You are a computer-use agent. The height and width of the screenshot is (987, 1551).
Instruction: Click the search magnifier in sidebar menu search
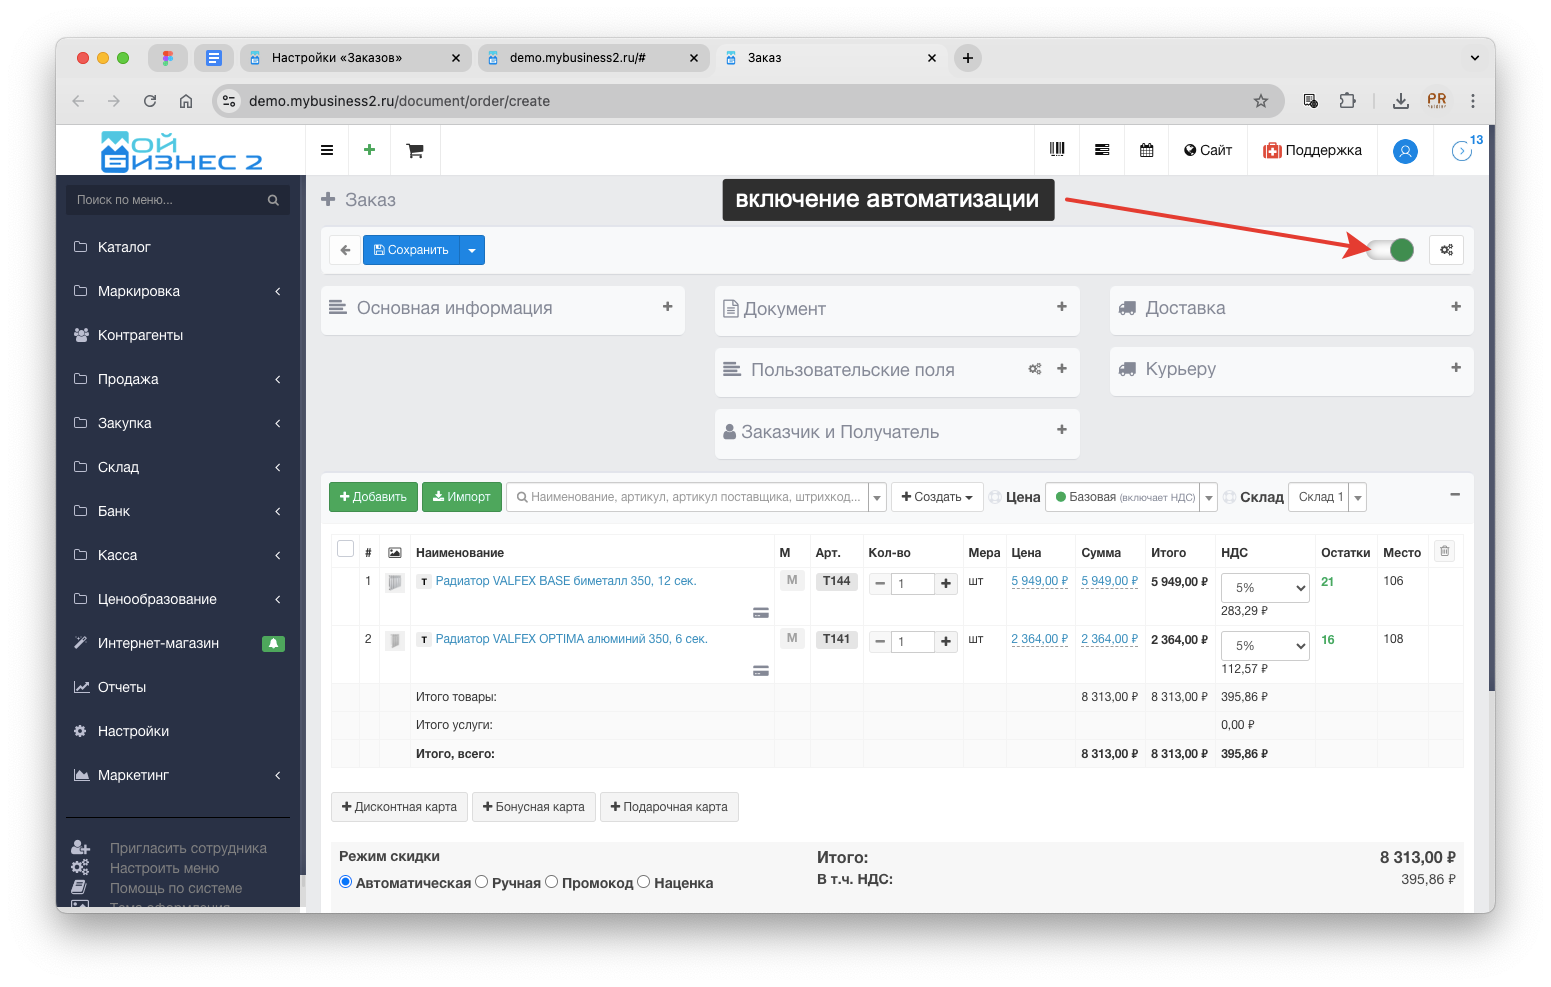coord(273,200)
